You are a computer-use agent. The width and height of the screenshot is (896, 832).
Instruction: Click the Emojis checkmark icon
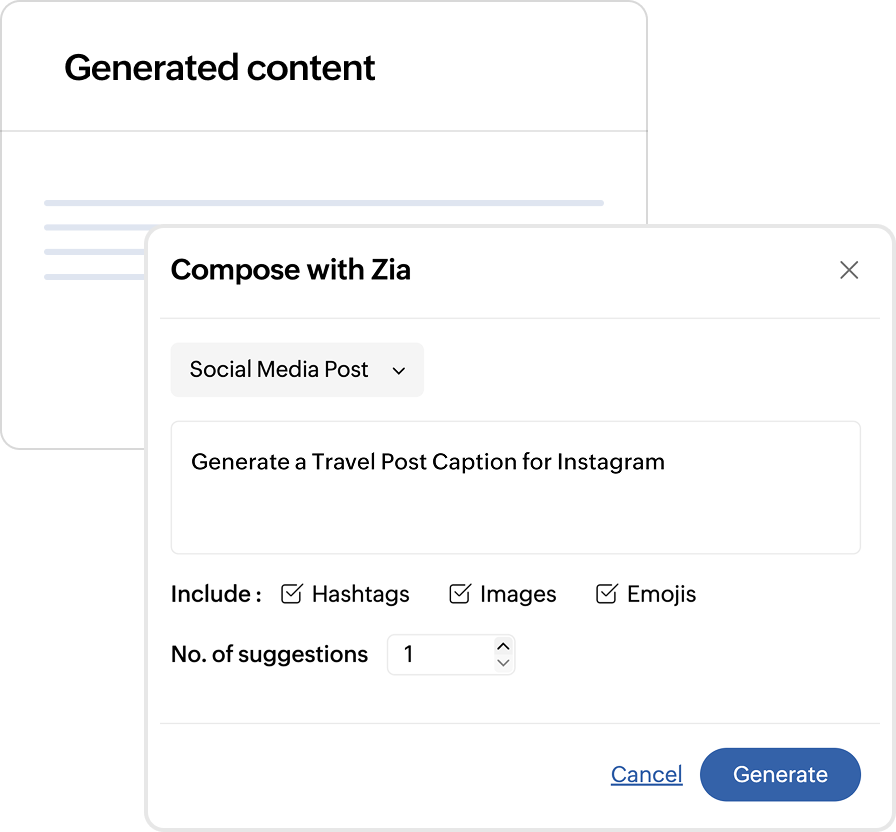tap(606, 593)
